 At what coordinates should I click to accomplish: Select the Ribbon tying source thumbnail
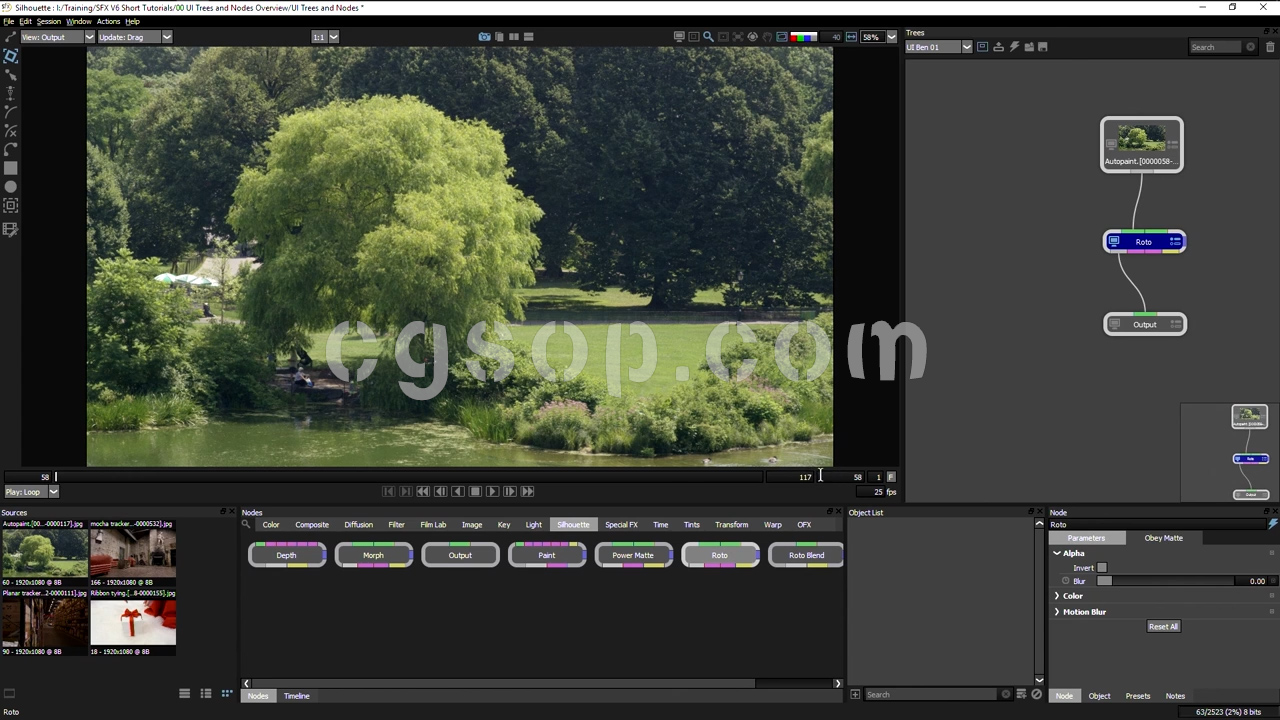coord(133,623)
